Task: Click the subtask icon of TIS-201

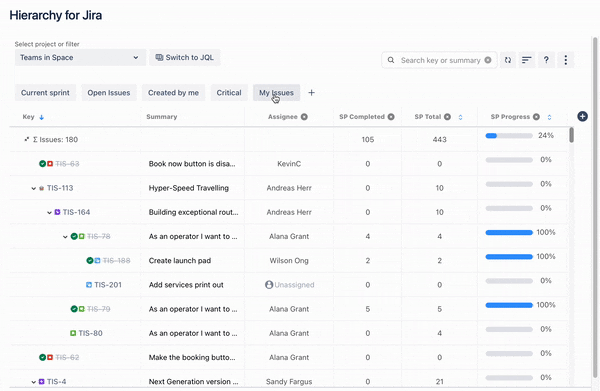Action: click(89, 285)
